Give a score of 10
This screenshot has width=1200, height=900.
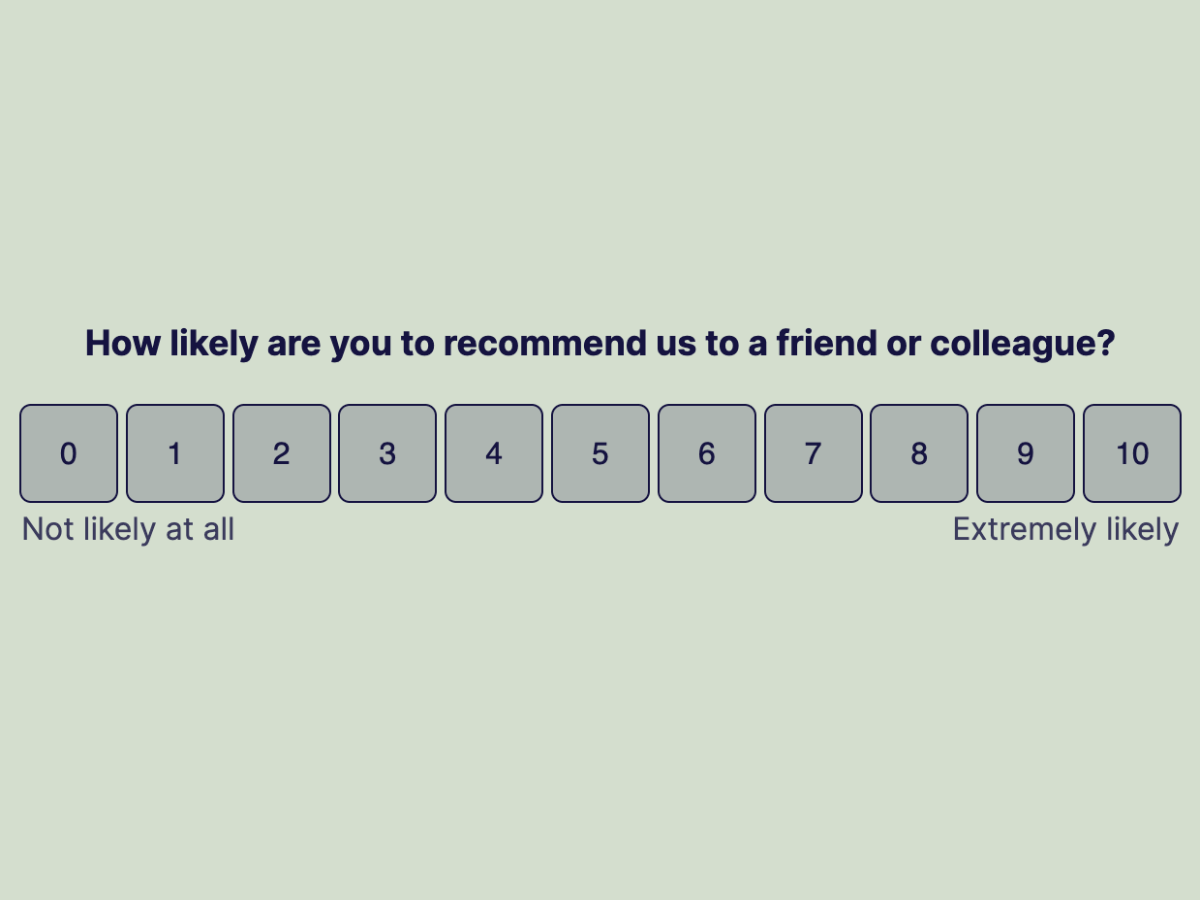coord(1132,453)
